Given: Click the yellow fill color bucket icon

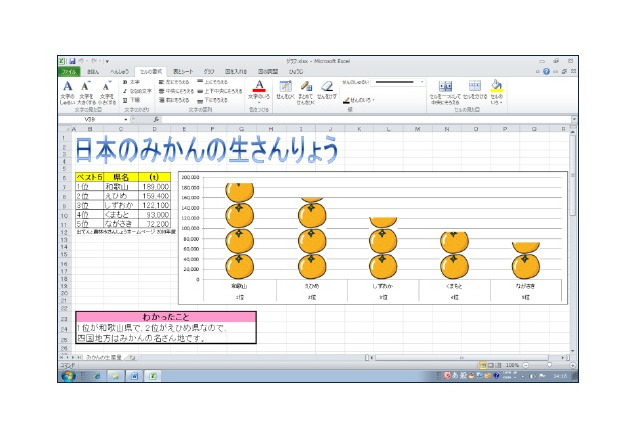Looking at the screenshot, I should [496, 86].
